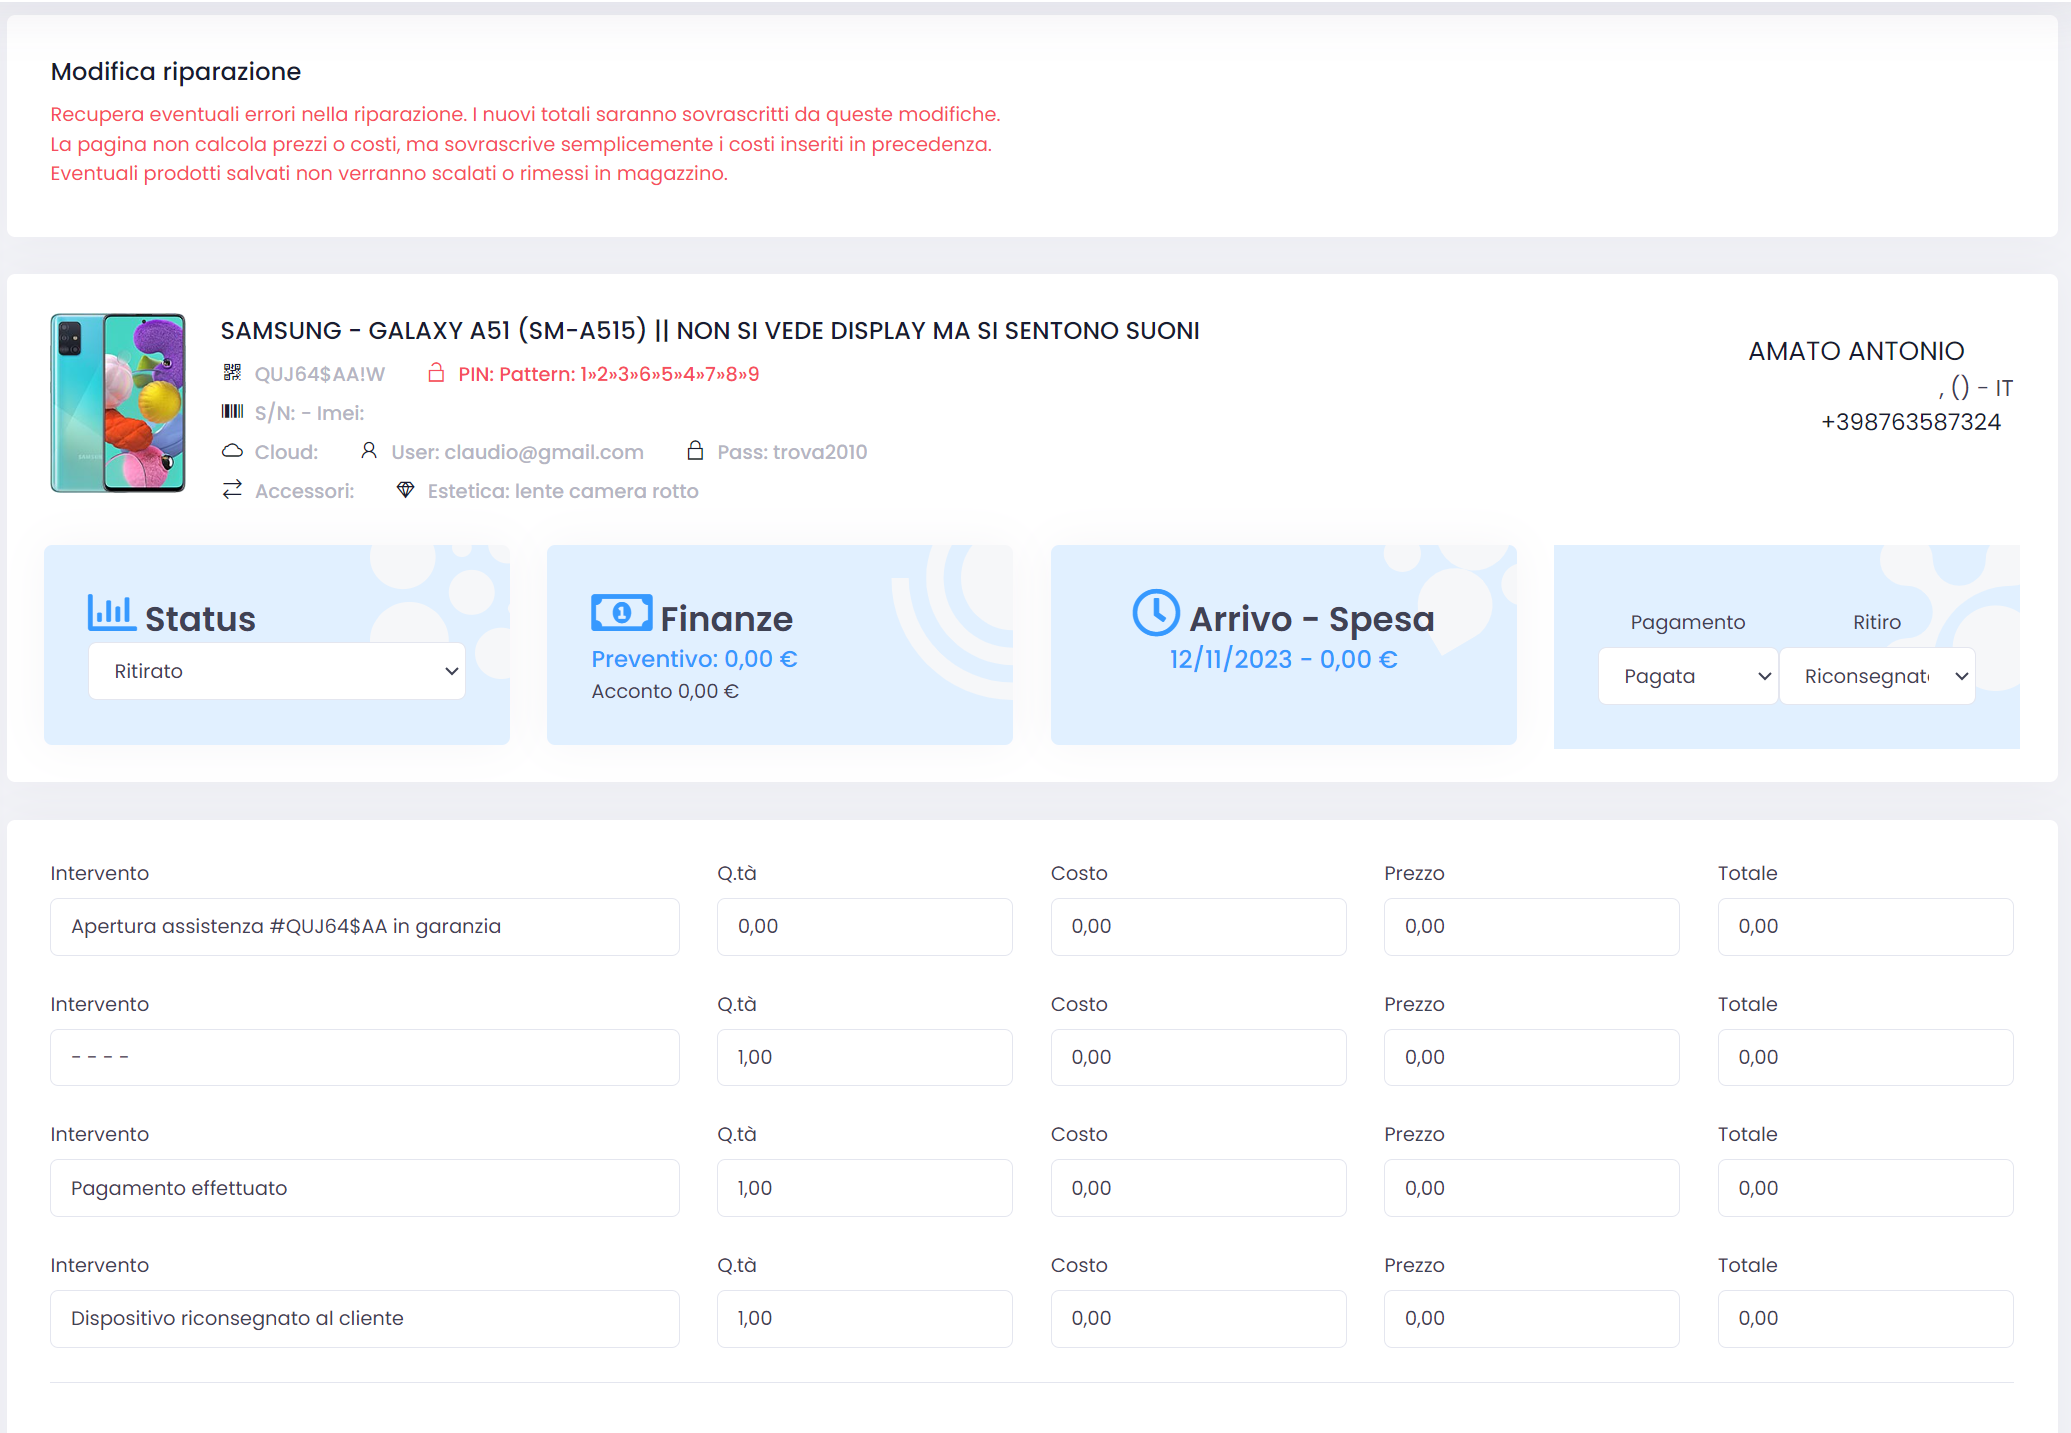The image size is (2071, 1433).
Task: Click the user icon before claudio@gmail.com
Action: 369,451
